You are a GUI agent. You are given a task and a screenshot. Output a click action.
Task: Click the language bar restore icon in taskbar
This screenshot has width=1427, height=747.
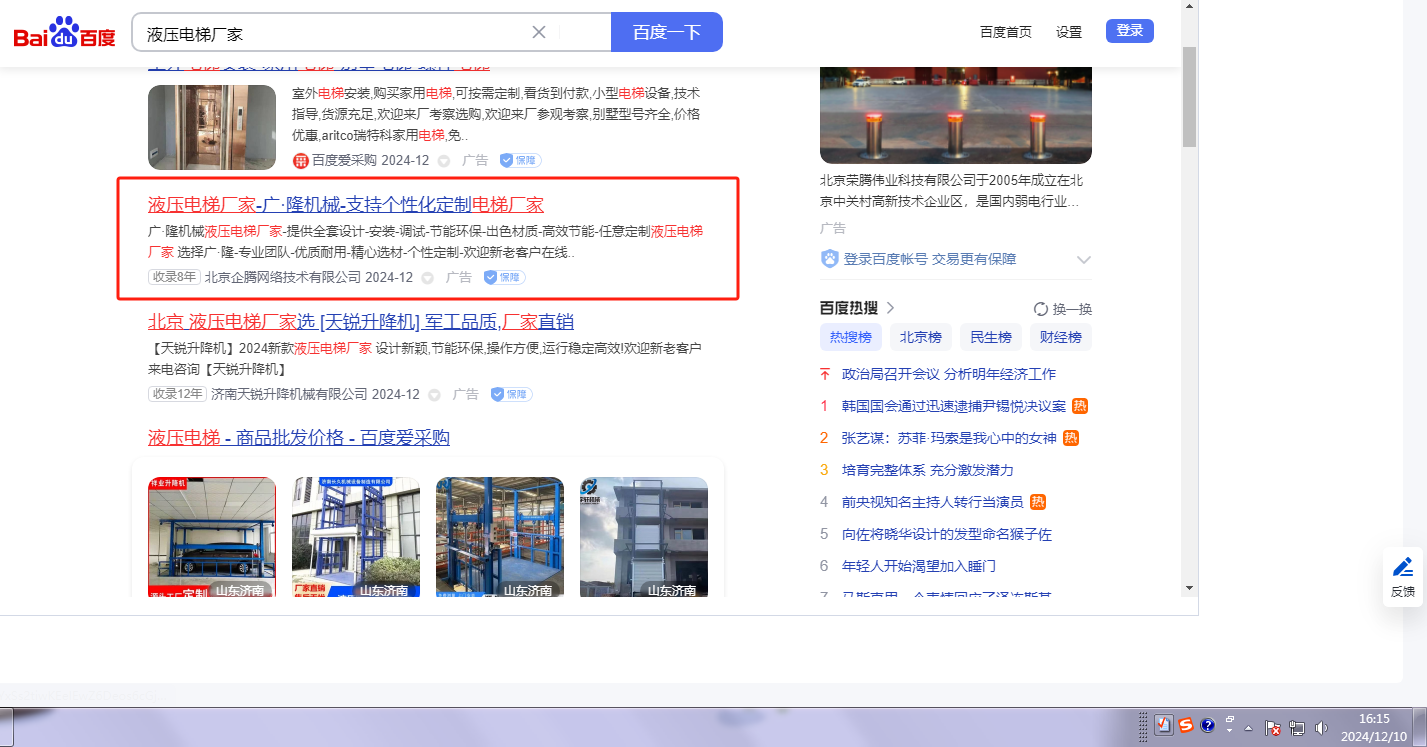[1230, 719]
